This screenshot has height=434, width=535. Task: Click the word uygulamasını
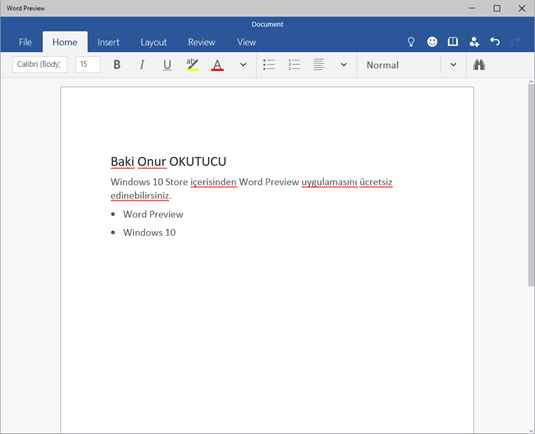click(329, 183)
